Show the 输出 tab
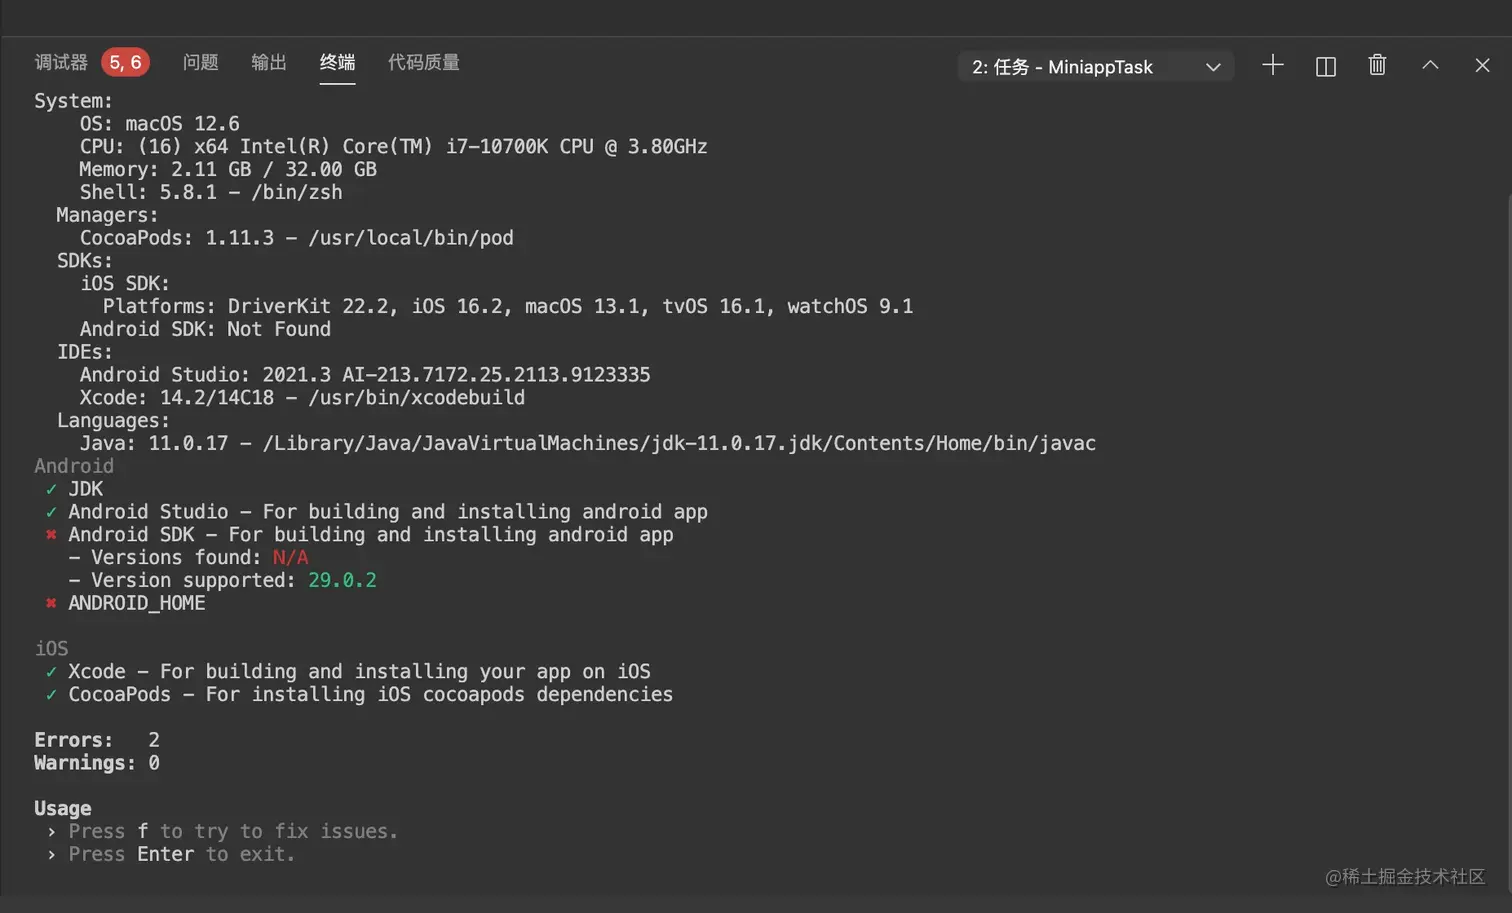Screen dimensions: 1512x913 click(x=268, y=63)
